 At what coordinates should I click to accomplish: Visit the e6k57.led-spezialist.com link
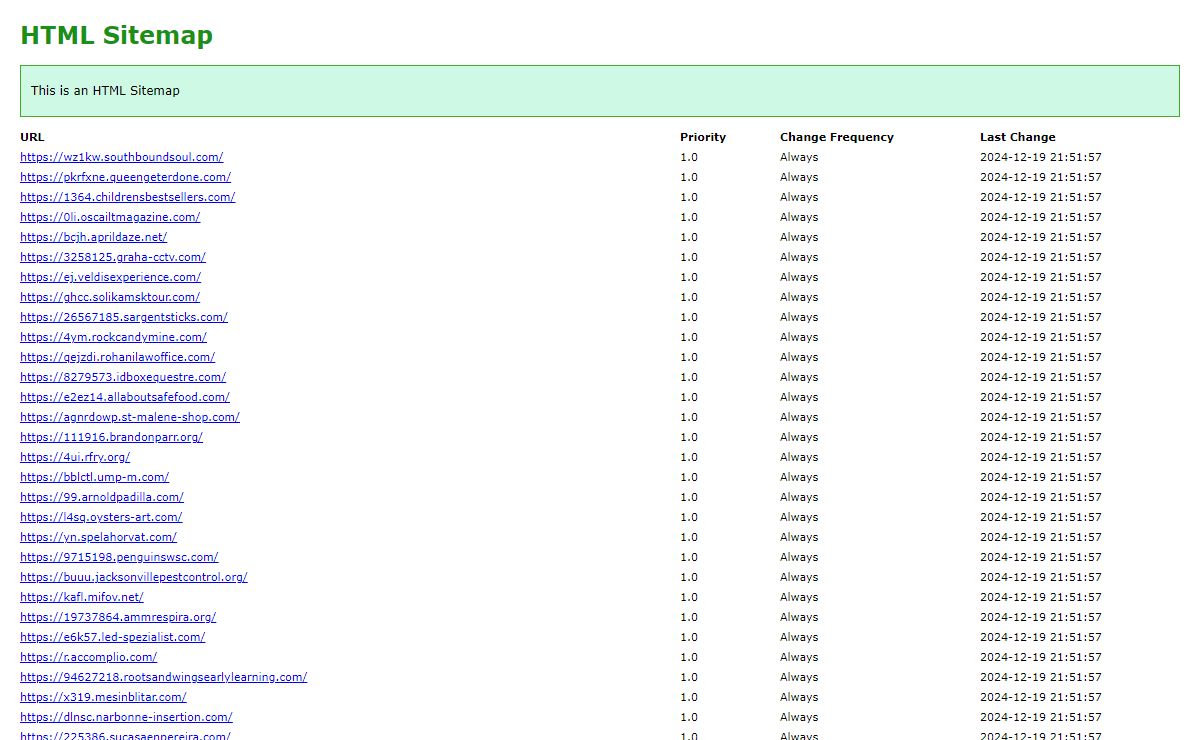[112, 637]
